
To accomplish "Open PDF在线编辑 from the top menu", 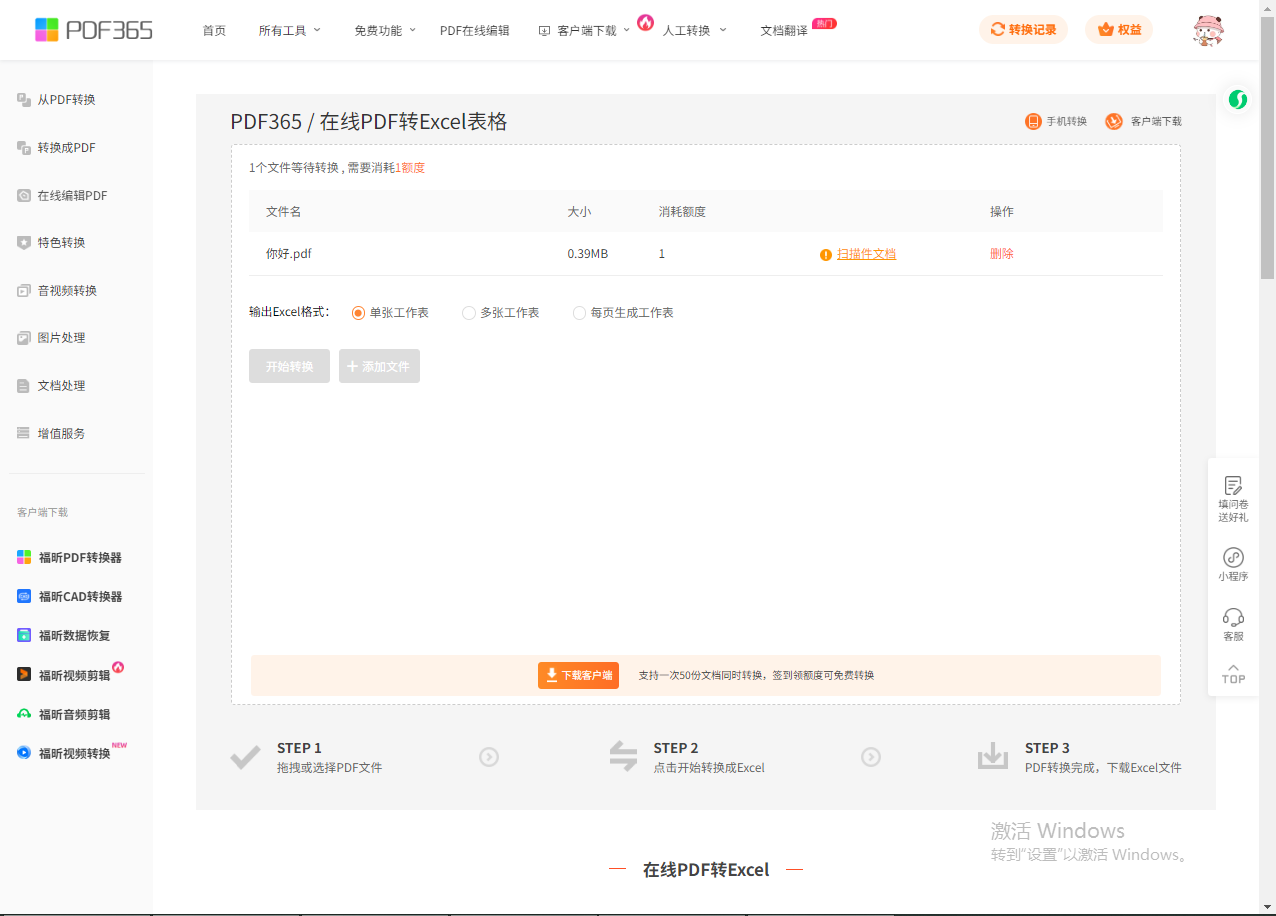I will (474, 30).
